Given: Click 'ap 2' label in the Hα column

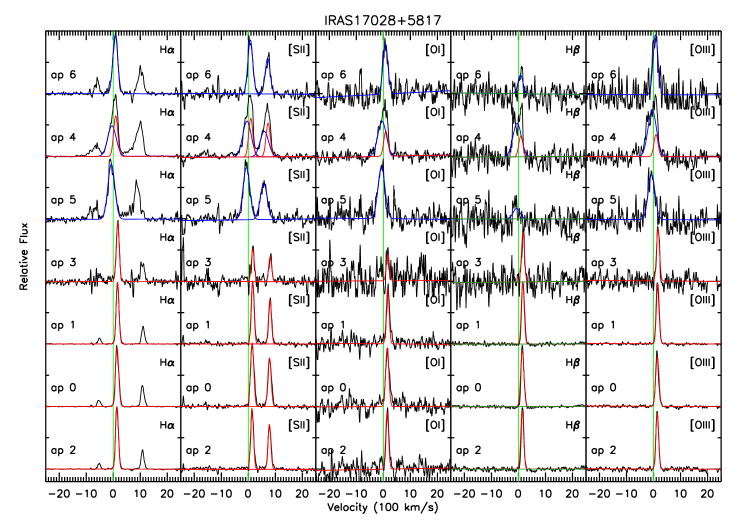Looking at the screenshot, I should click(63, 450).
